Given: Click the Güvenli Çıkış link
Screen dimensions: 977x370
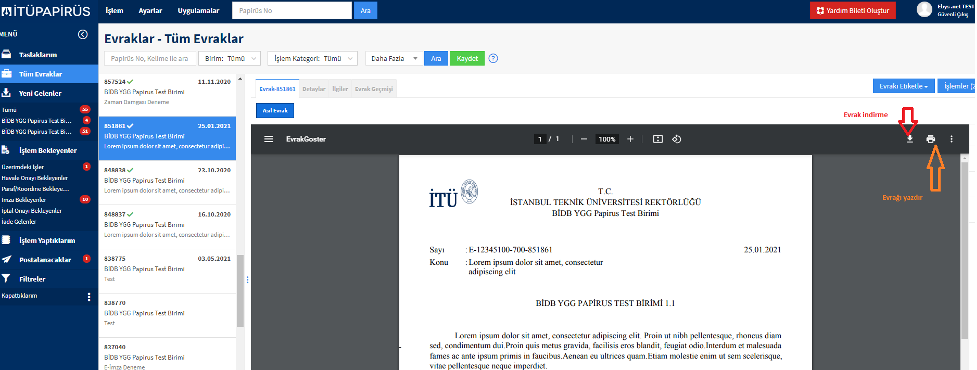Looking at the screenshot, I should 952,13.
